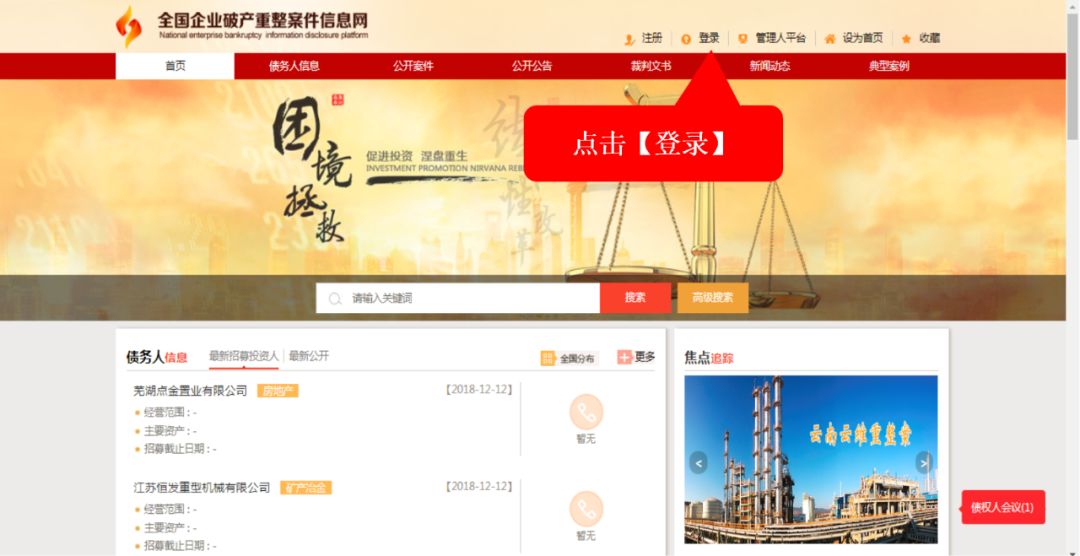Click the 收藏 star icon
The image size is (1080, 556).
click(x=906, y=39)
